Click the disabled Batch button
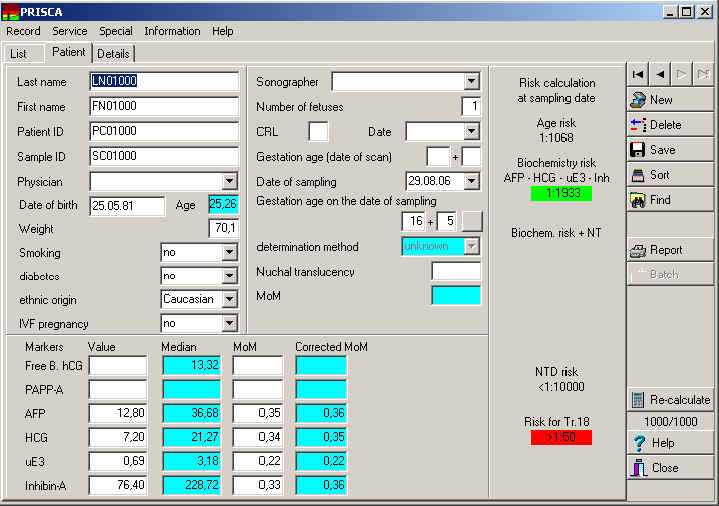The width and height of the screenshot is (719, 506). [670, 275]
